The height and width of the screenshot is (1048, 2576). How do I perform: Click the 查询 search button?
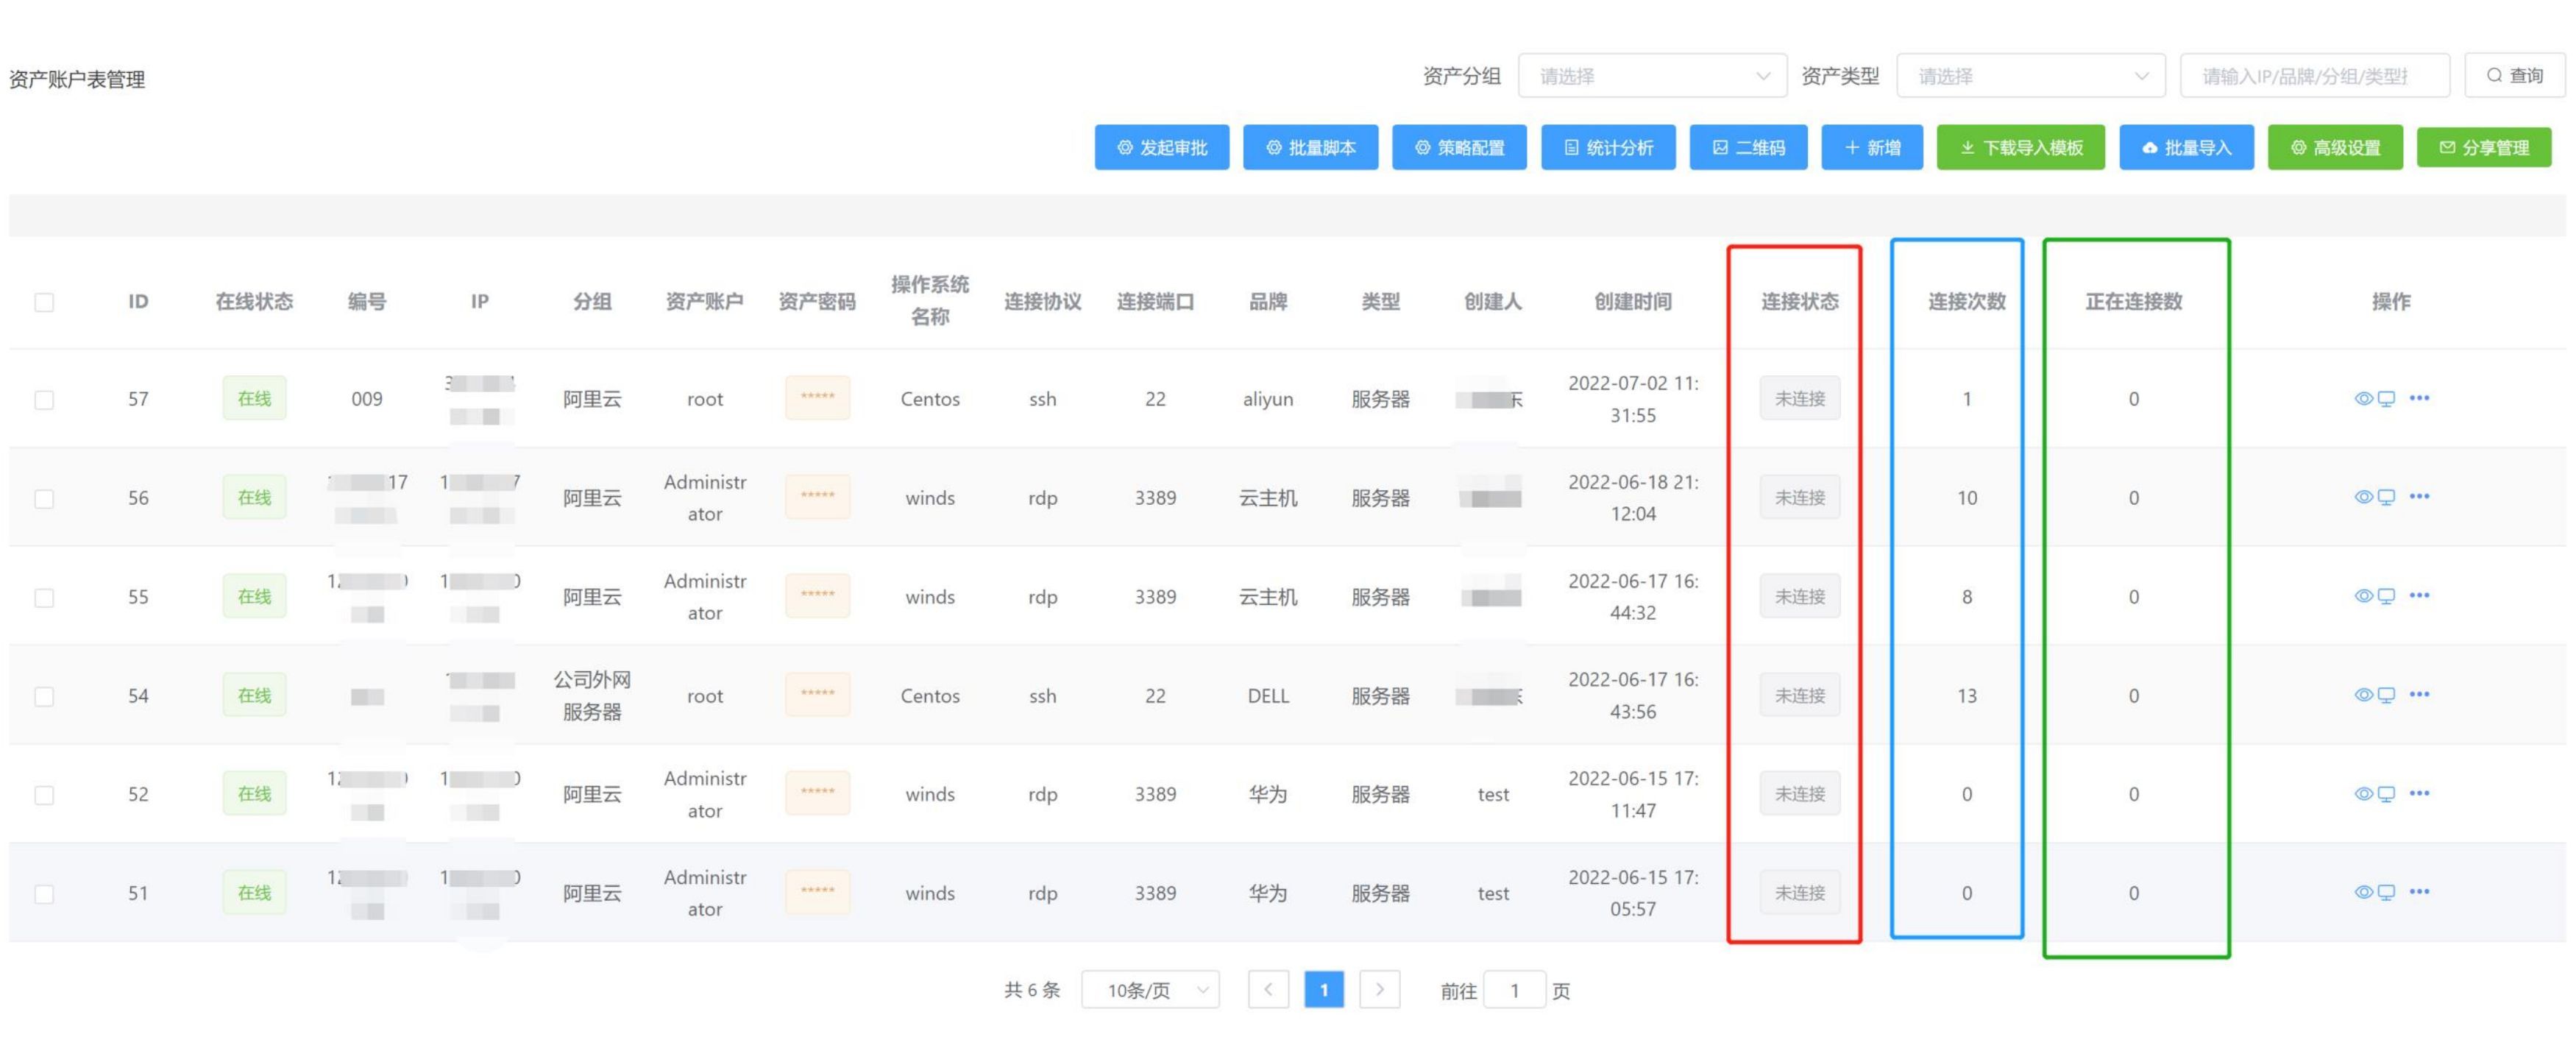(x=2514, y=76)
